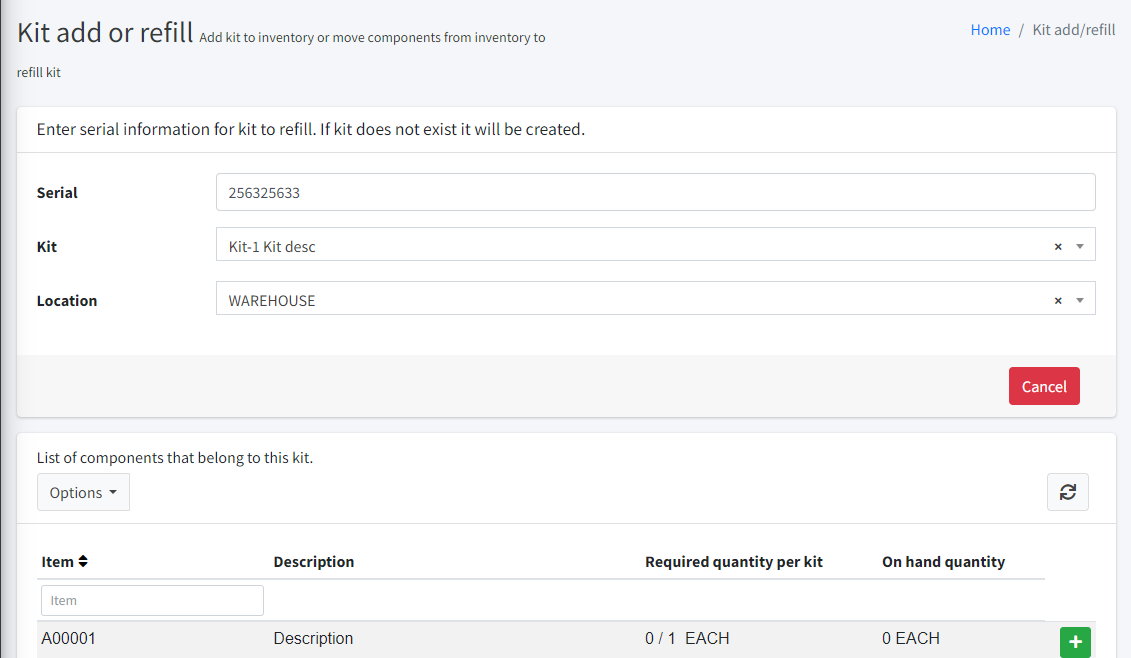Sort the table by Item column
The image size is (1131, 658).
pos(83,562)
